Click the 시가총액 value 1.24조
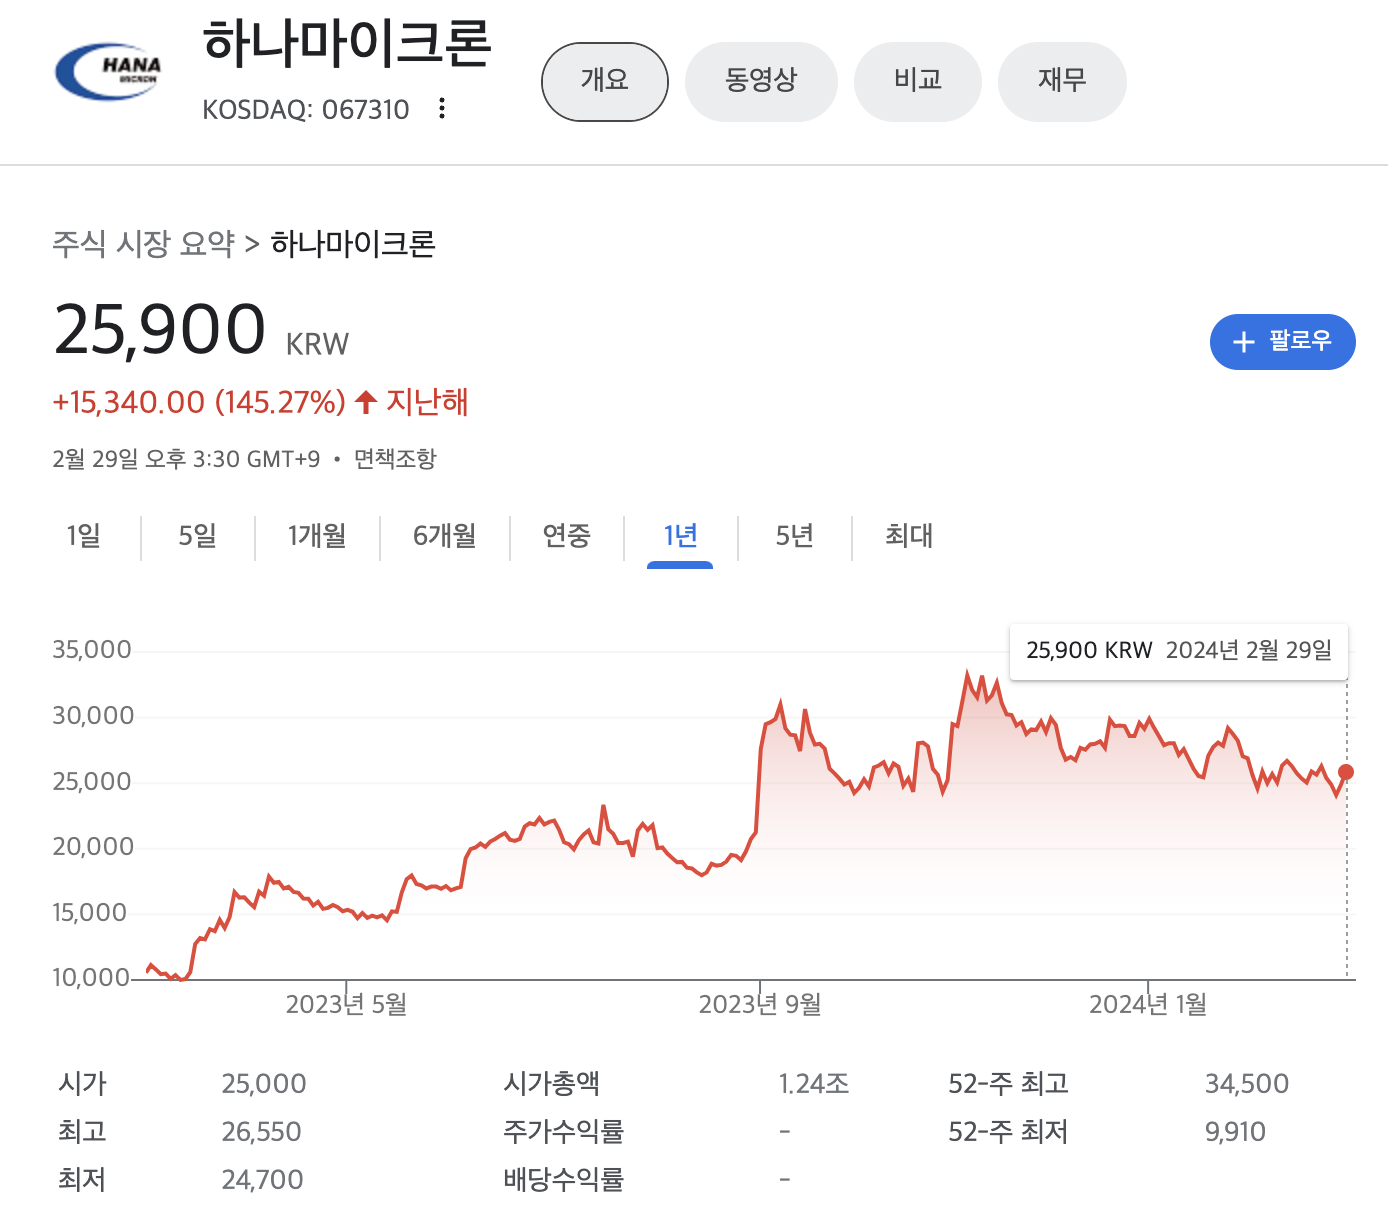This screenshot has height=1216, width=1388. click(814, 1084)
